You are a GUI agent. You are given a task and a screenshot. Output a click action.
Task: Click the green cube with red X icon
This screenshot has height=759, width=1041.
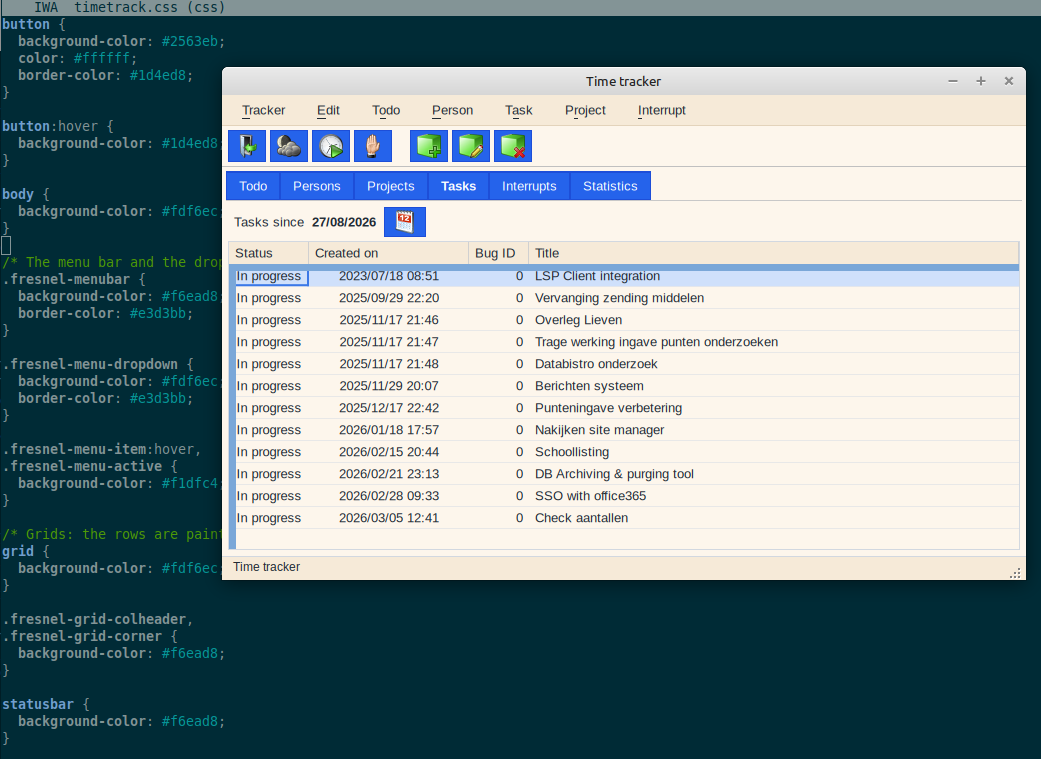[x=513, y=146]
